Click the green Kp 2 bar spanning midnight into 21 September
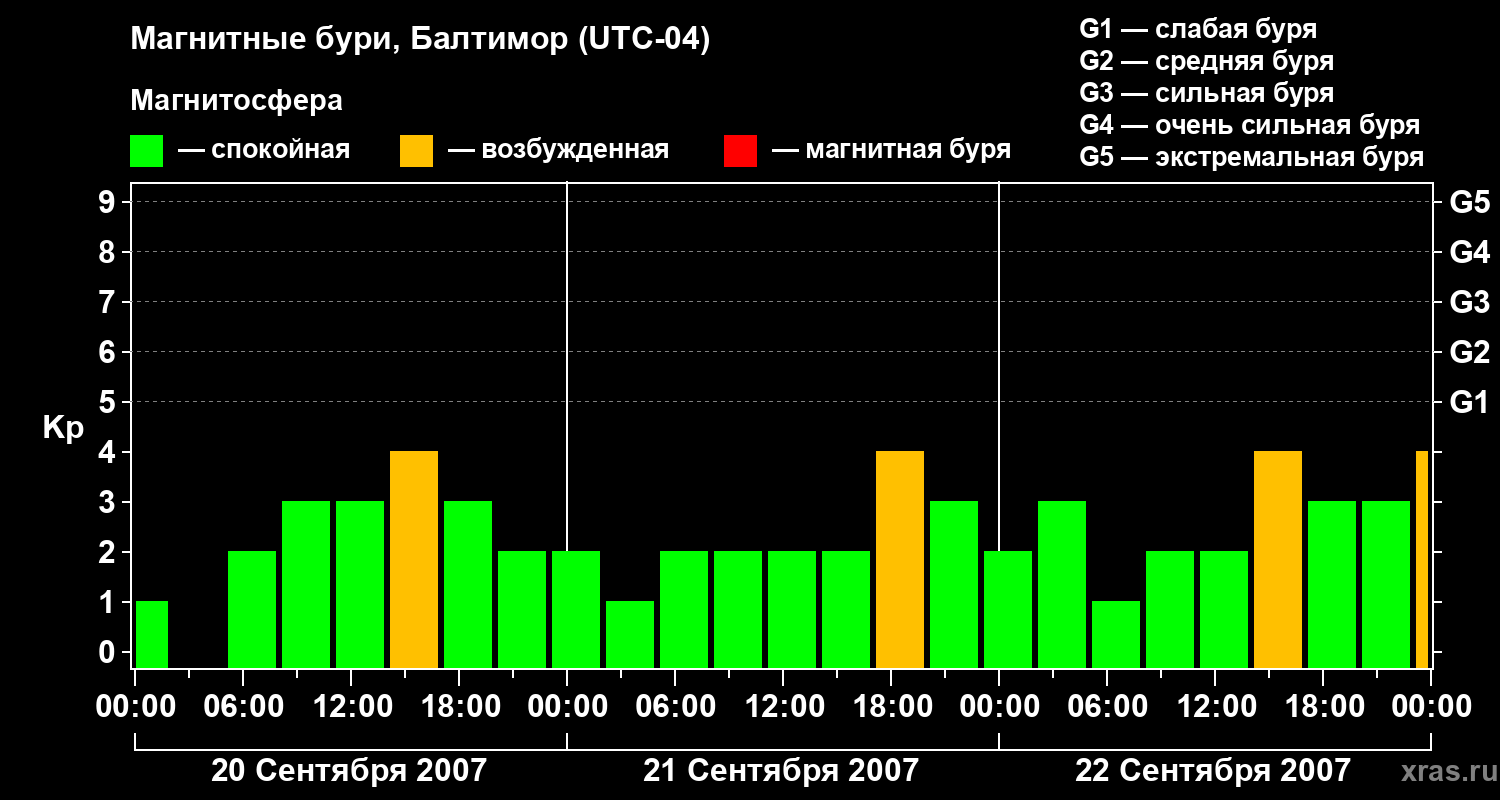 point(576,610)
